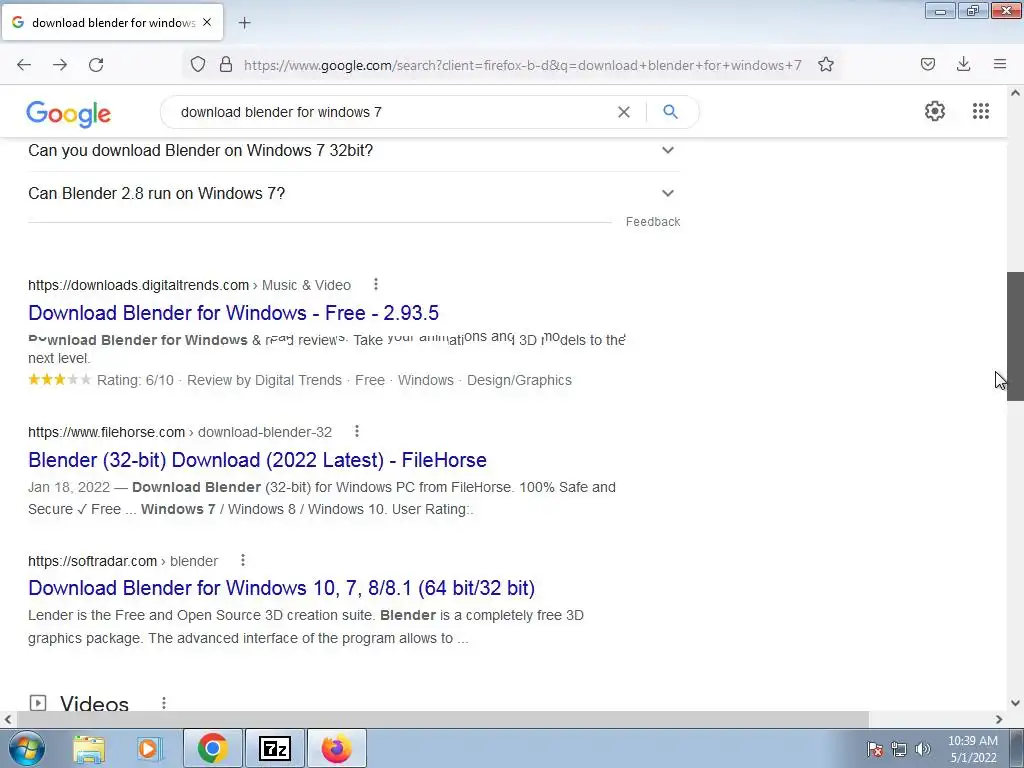Open Google quick settings gear
The height and width of the screenshot is (768, 1024).
pos(935,111)
